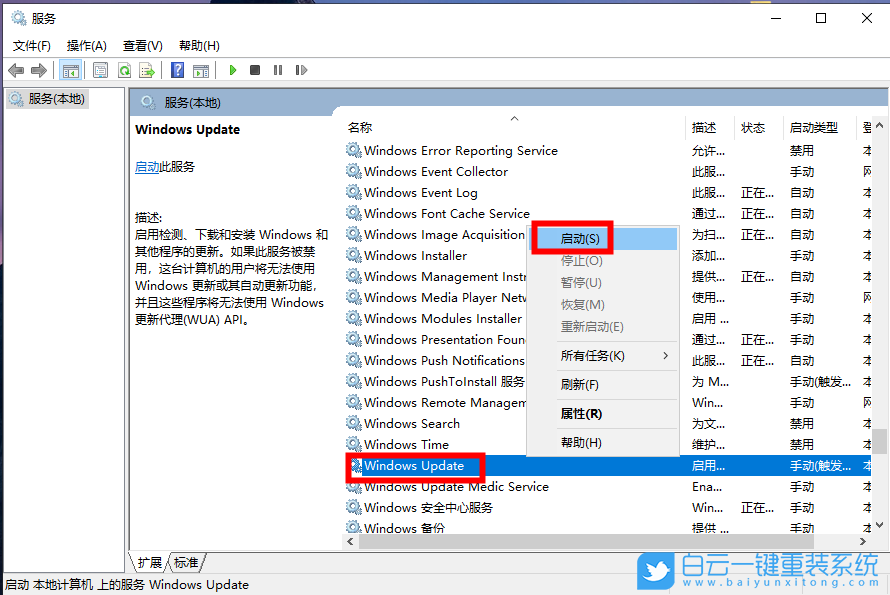Click the Export List toolbar icon
The height and width of the screenshot is (595, 890).
click(x=148, y=70)
